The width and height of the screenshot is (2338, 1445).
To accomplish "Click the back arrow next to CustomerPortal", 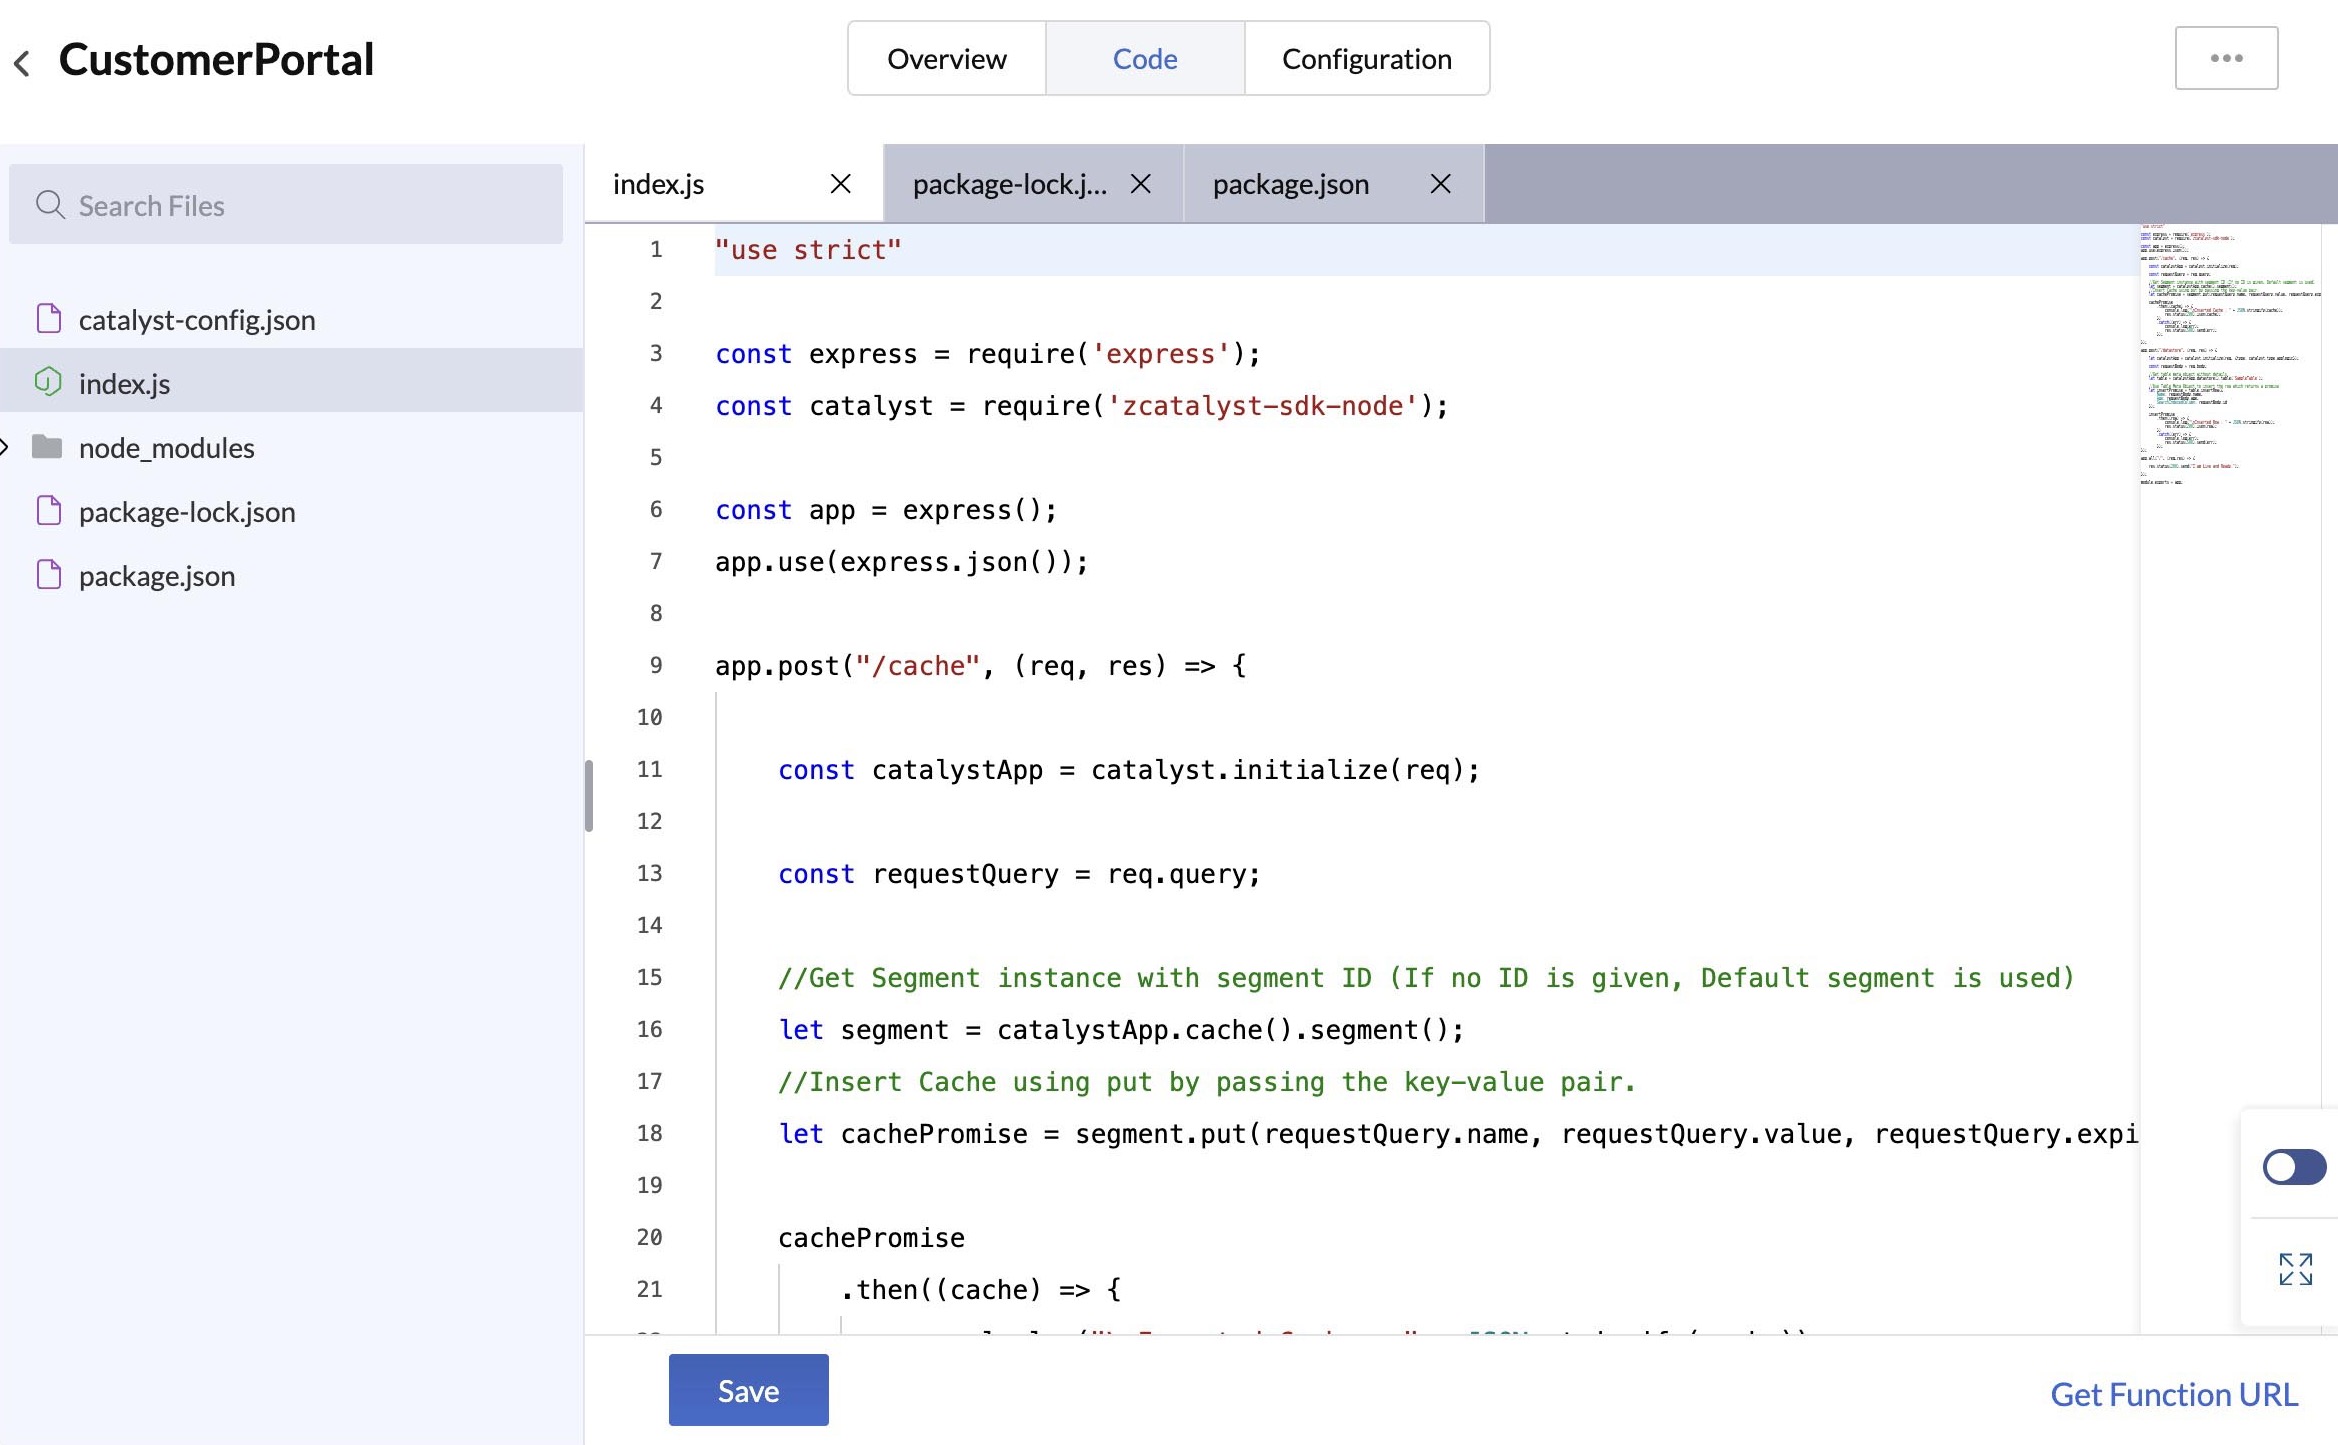I will coord(21,62).
